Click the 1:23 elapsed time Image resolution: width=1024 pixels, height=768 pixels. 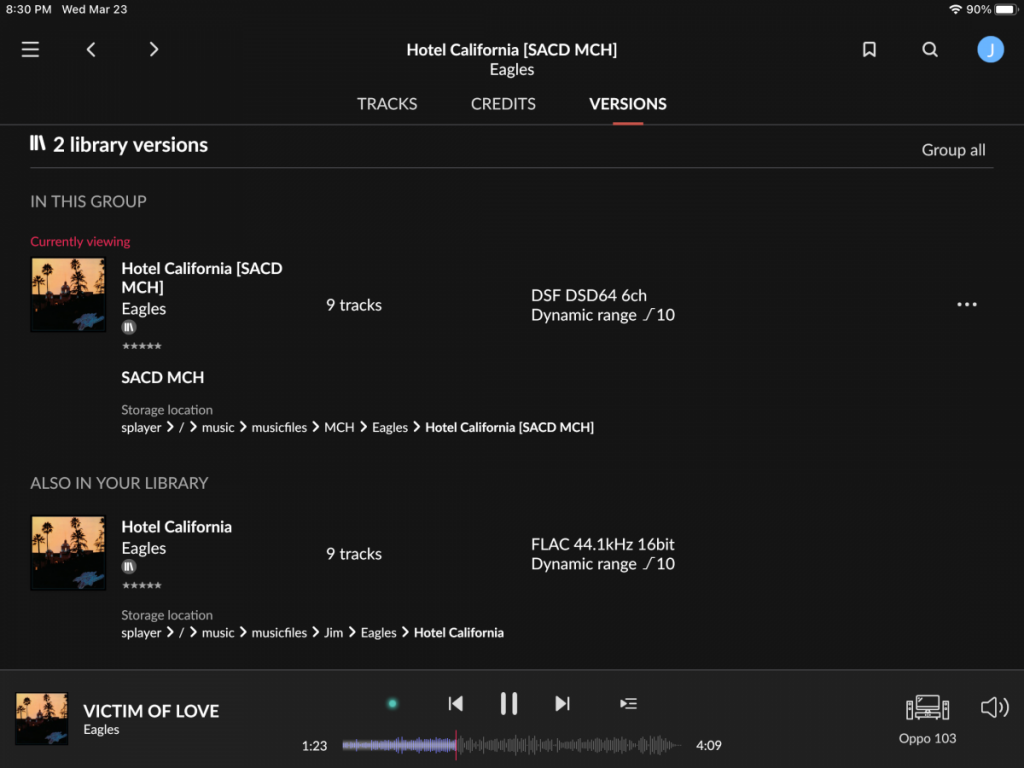[x=314, y=746]
